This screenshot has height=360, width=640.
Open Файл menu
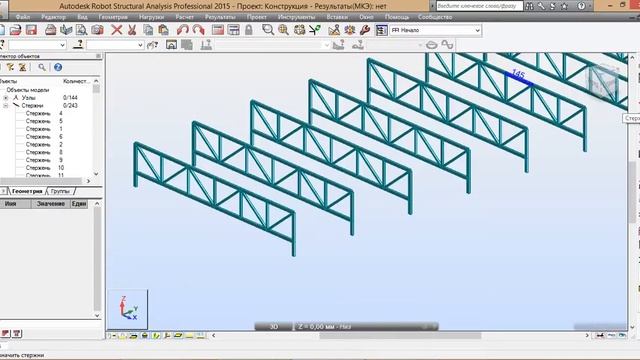pos(22,17)
